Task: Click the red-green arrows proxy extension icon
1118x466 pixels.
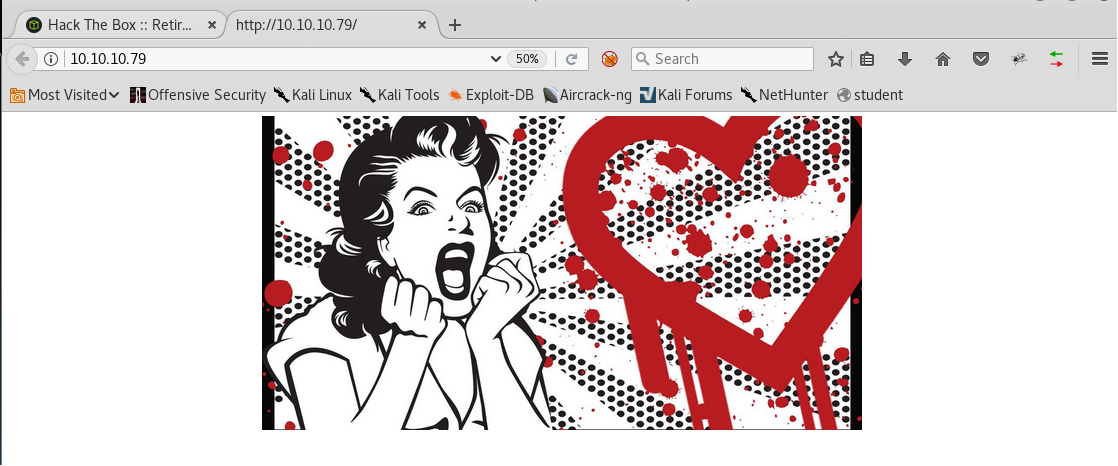Action: point(1056,59)
